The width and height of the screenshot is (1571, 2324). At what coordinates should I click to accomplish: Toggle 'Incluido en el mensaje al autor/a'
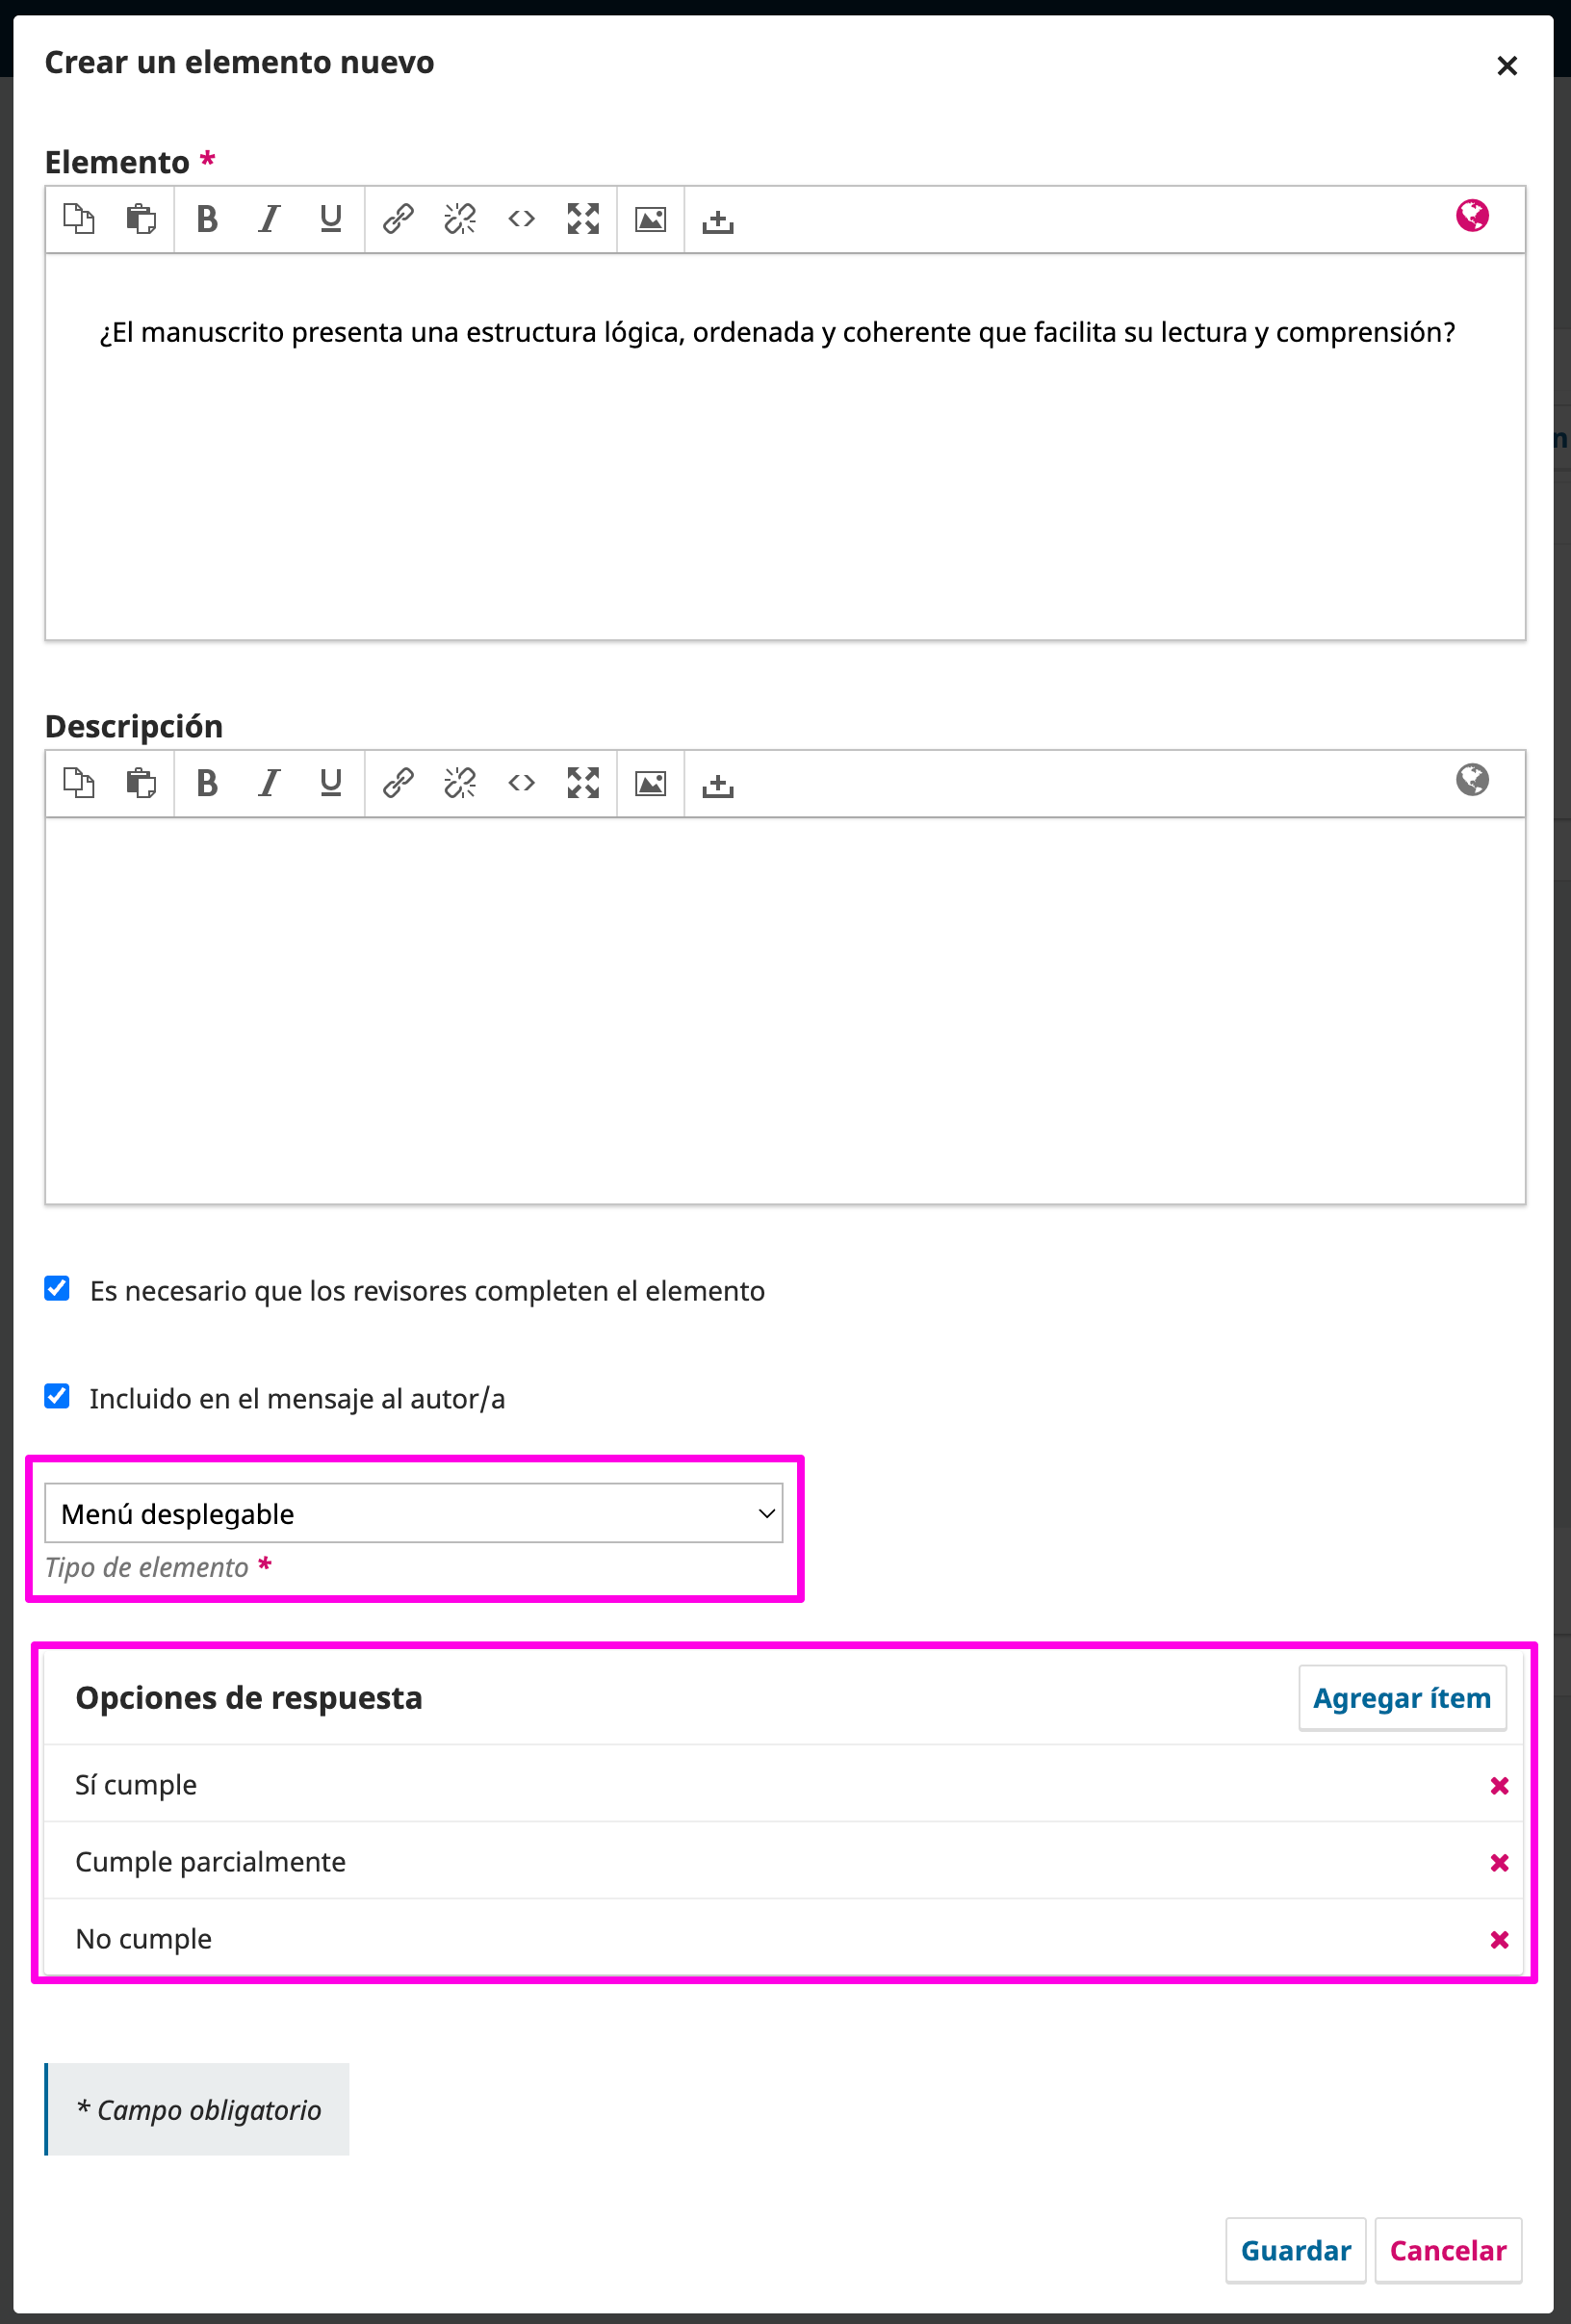click(57, 1397)
